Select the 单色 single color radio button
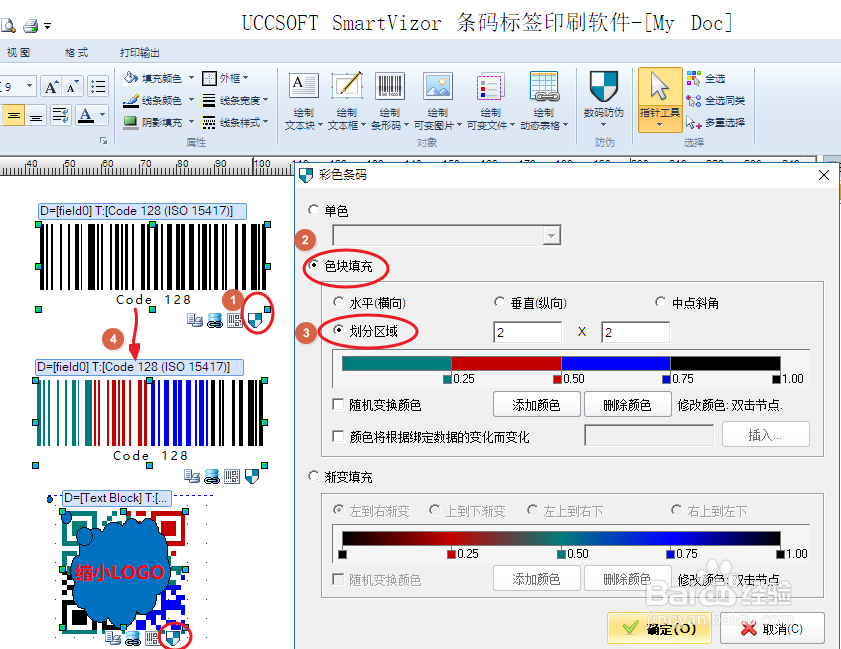841x649 pixels. tap(314, 210)
